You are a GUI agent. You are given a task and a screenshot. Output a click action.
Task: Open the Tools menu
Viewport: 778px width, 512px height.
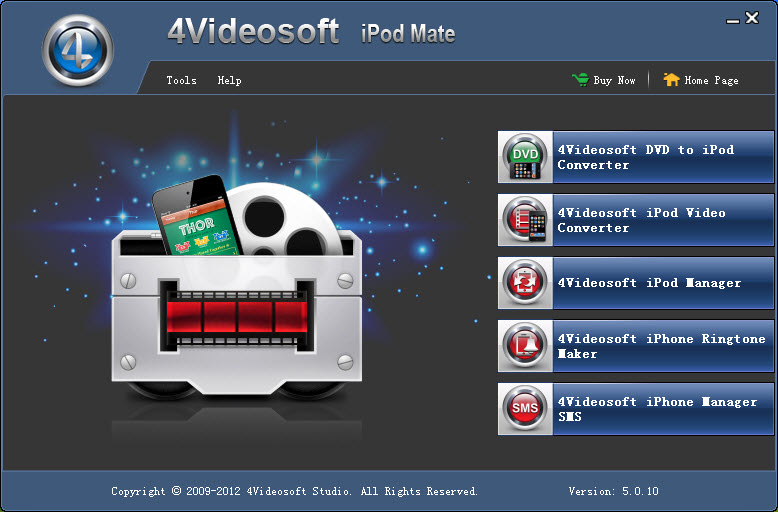pos(182,80)
